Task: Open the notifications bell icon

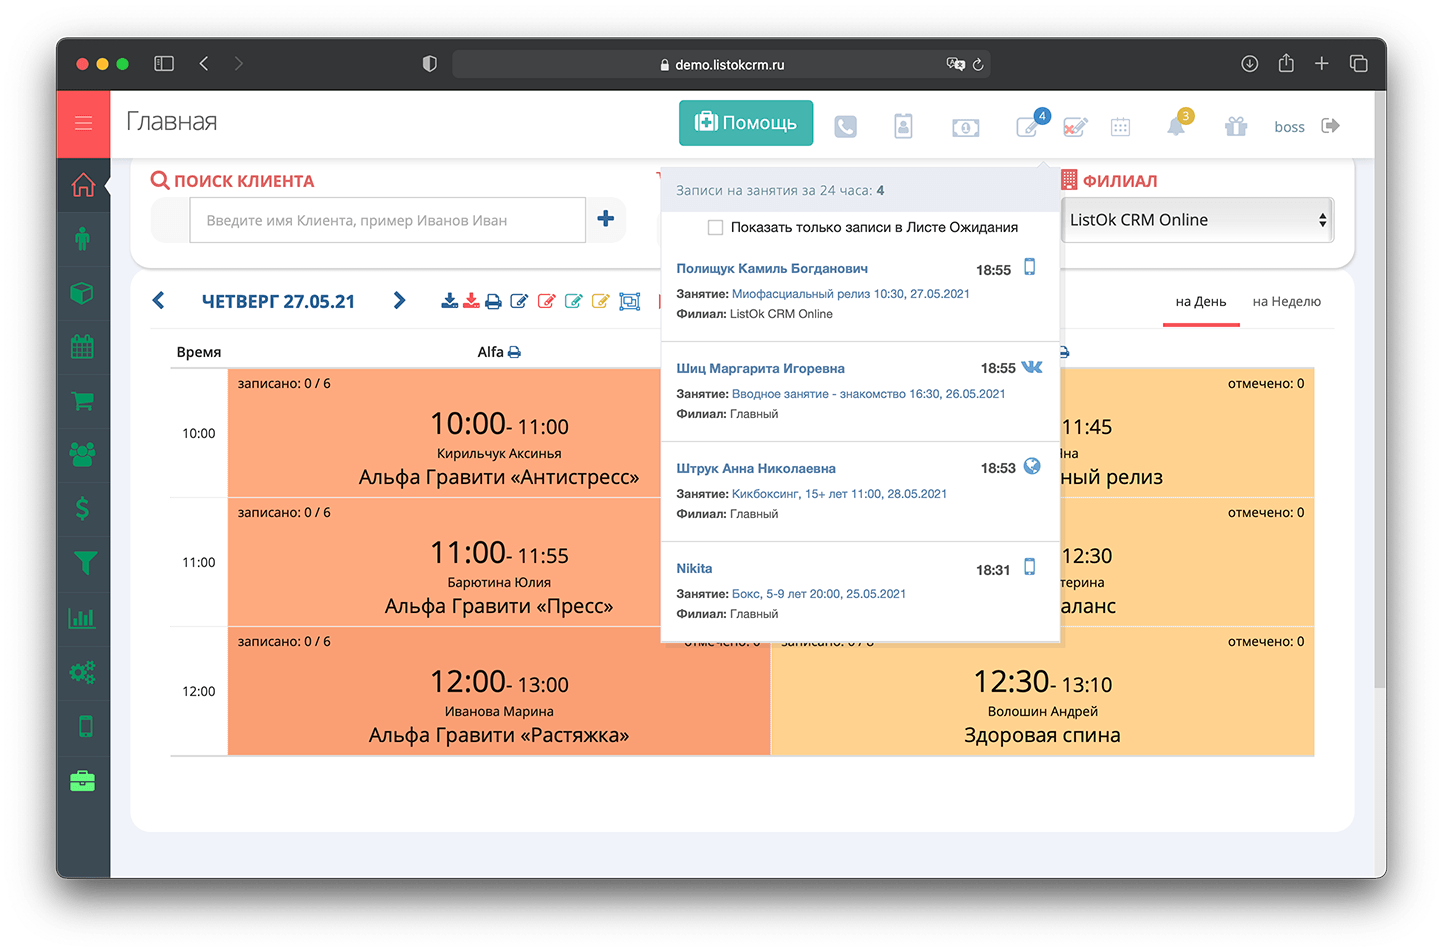Action: [1176, 126]
